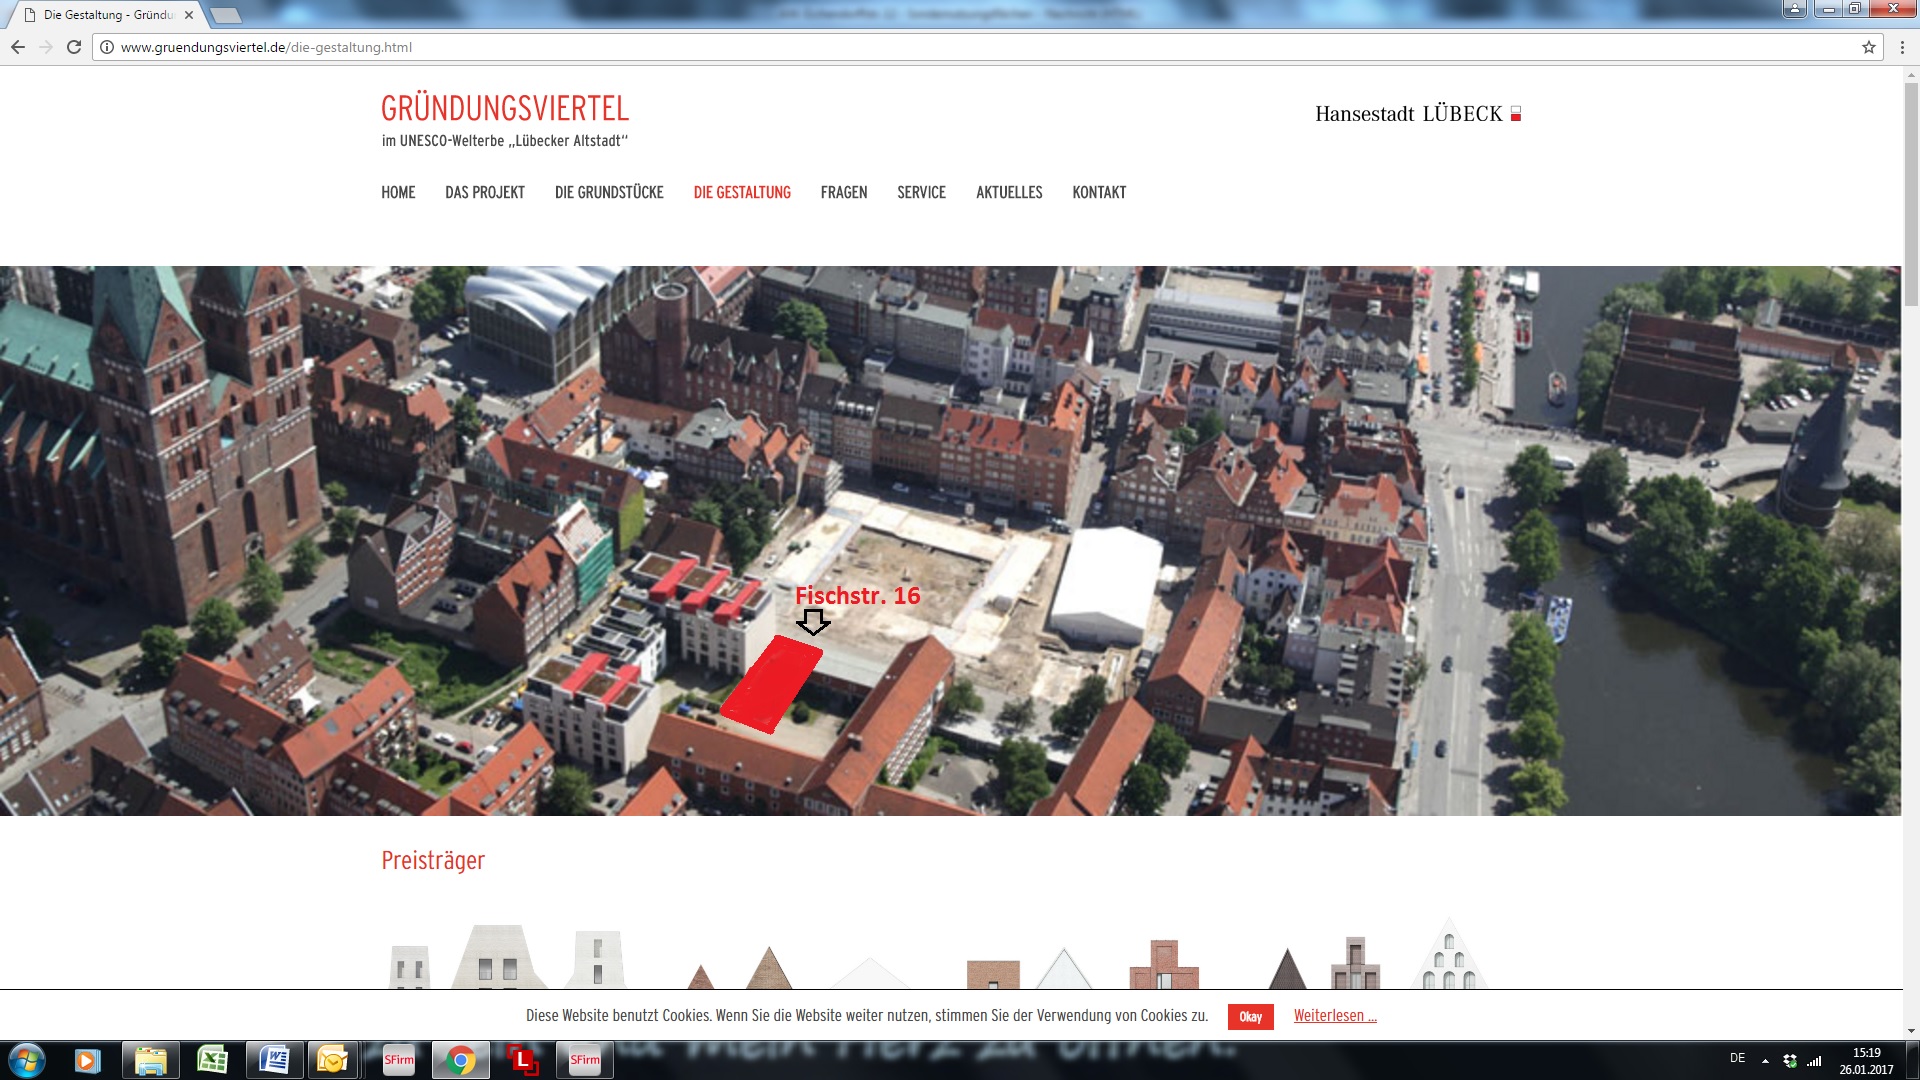
Task: View site information icon in address bar
Action: (x=107, y=47)
